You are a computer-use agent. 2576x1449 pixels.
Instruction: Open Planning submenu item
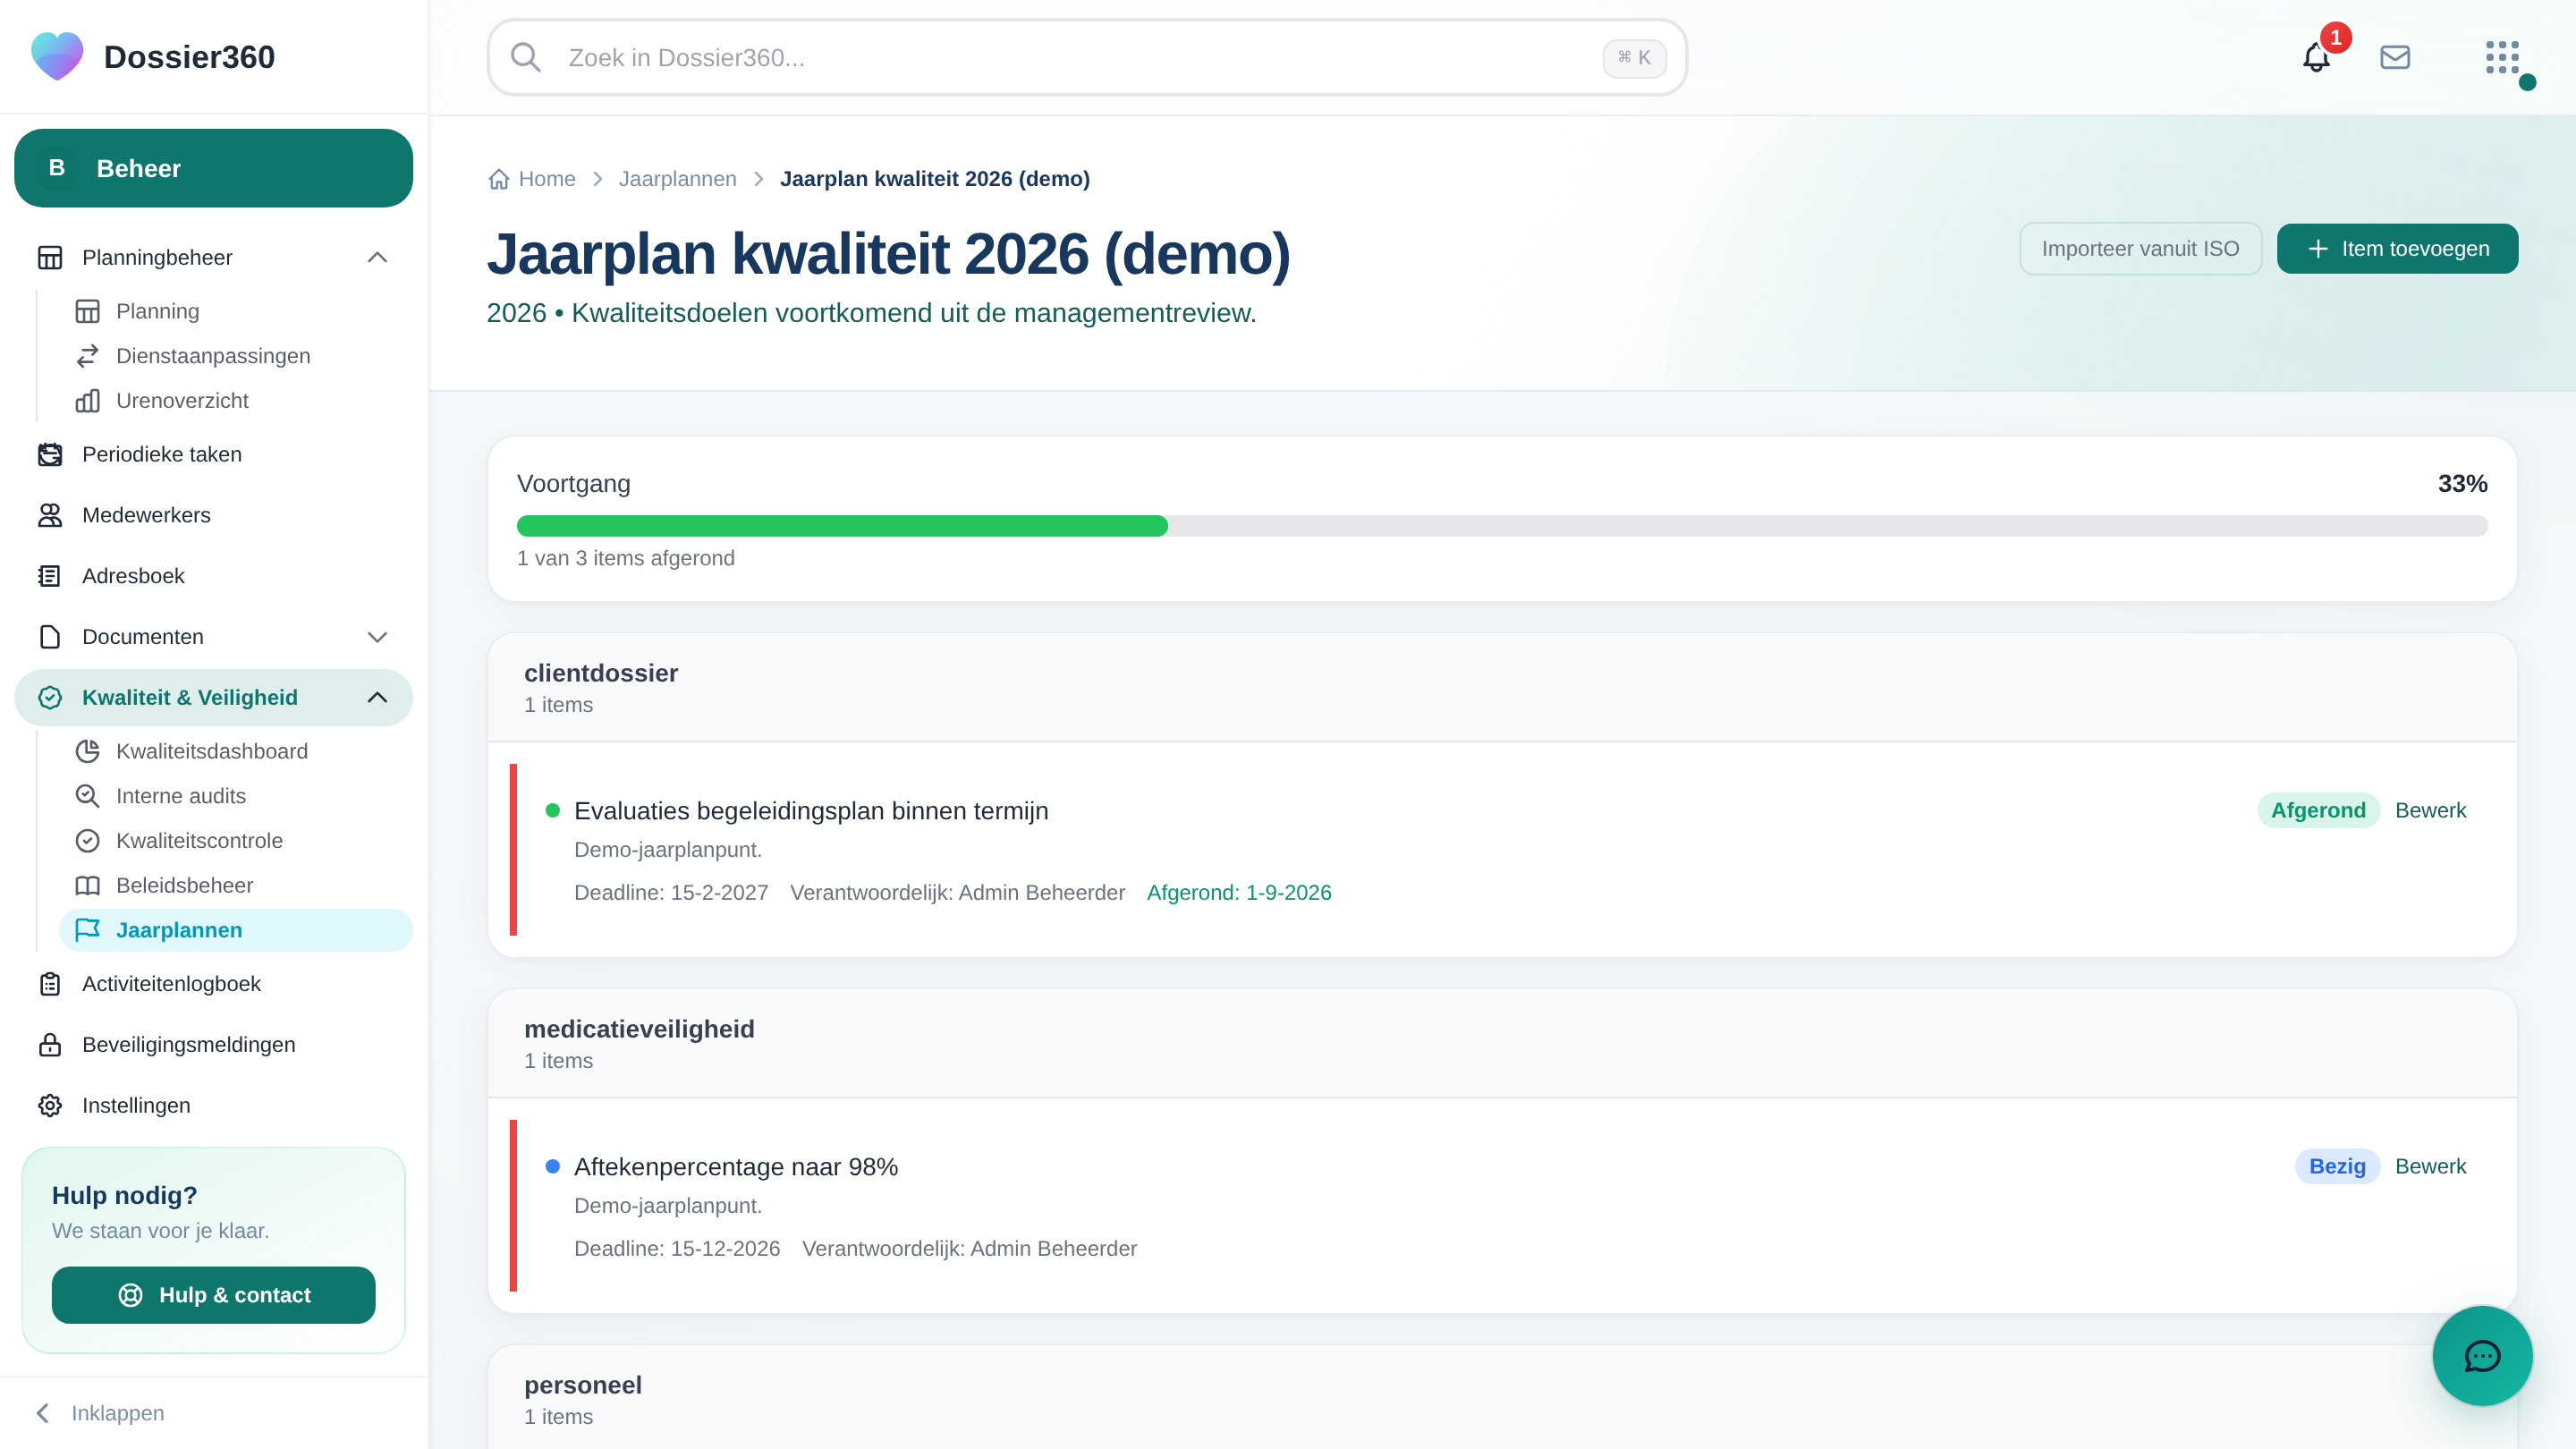(235, 311)
